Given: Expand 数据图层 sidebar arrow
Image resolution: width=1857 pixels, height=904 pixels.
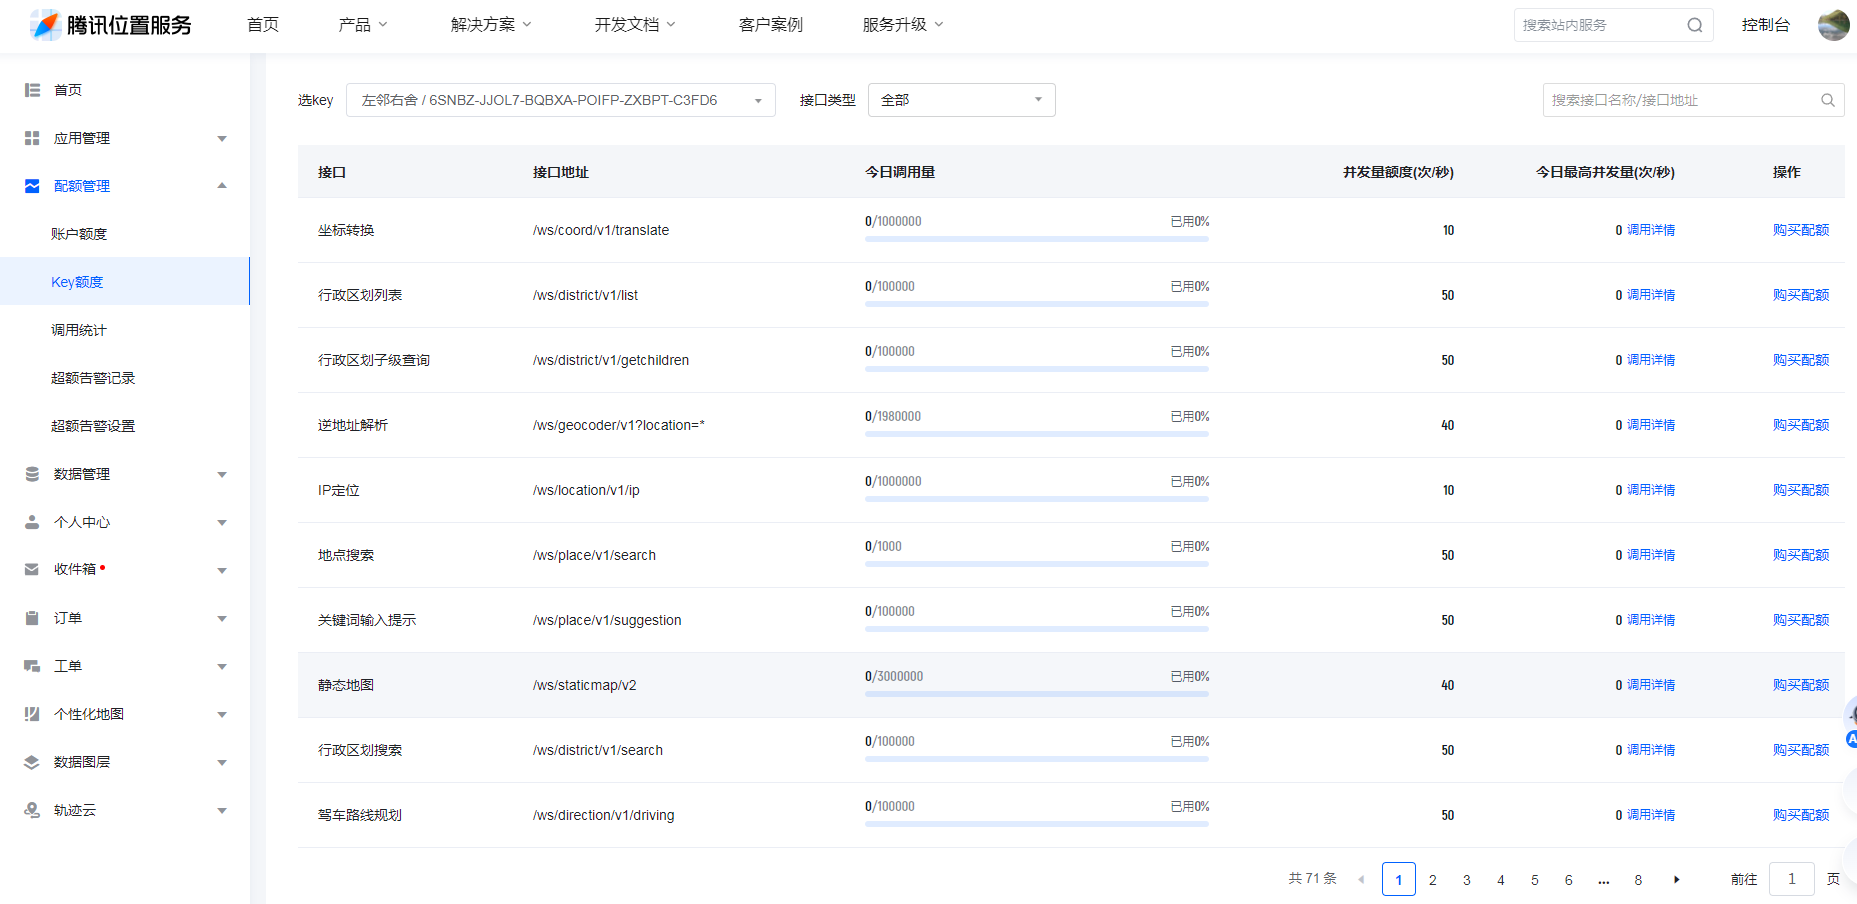Looking at the screenshot, I should coord(222,763).
